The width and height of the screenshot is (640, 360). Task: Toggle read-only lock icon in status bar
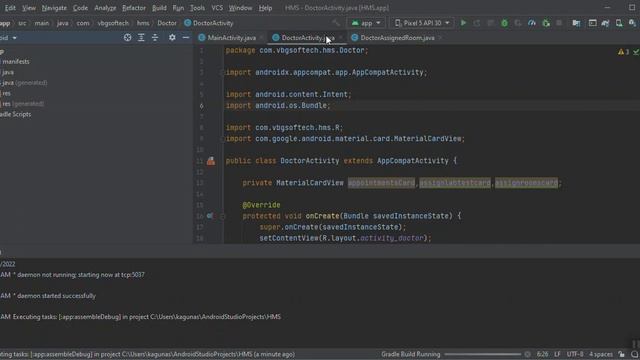(x=621, y=354)
